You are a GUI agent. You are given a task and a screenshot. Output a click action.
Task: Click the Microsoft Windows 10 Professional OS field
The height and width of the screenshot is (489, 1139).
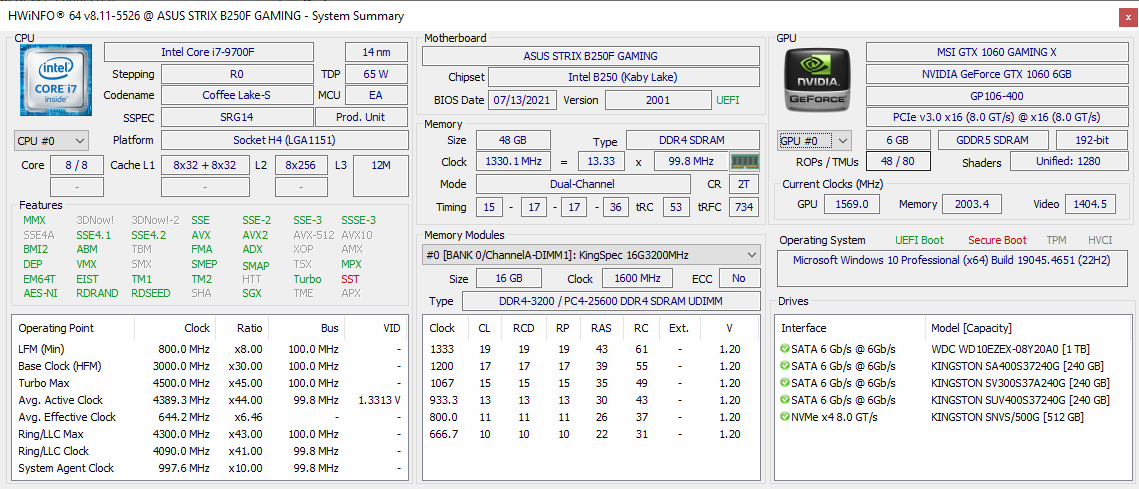tap(954, 267)
